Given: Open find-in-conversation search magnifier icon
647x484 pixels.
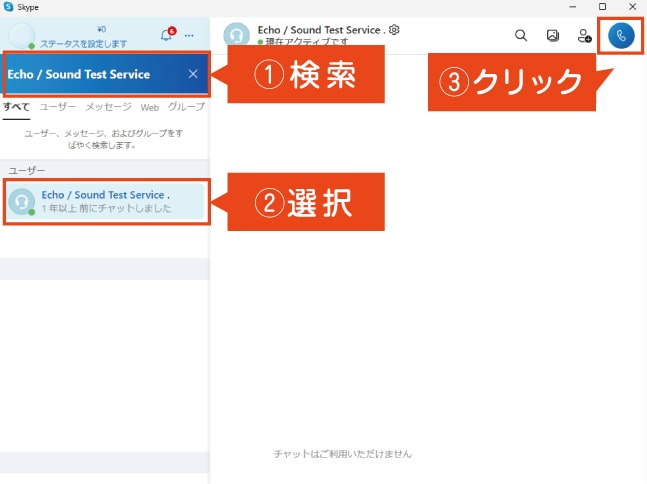Looking at the screenshot, I should point(521,35).
